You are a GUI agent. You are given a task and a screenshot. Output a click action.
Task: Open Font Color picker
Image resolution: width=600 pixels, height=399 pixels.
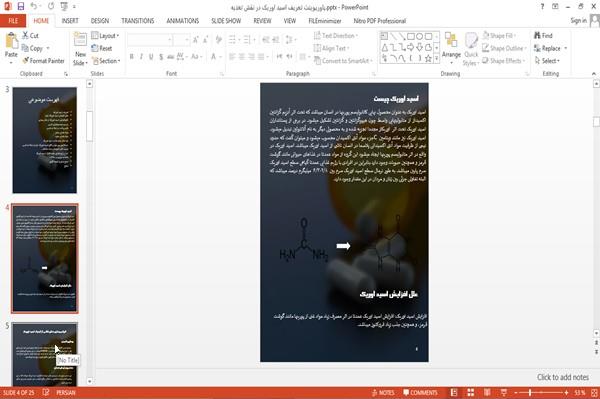pos(215,57)
